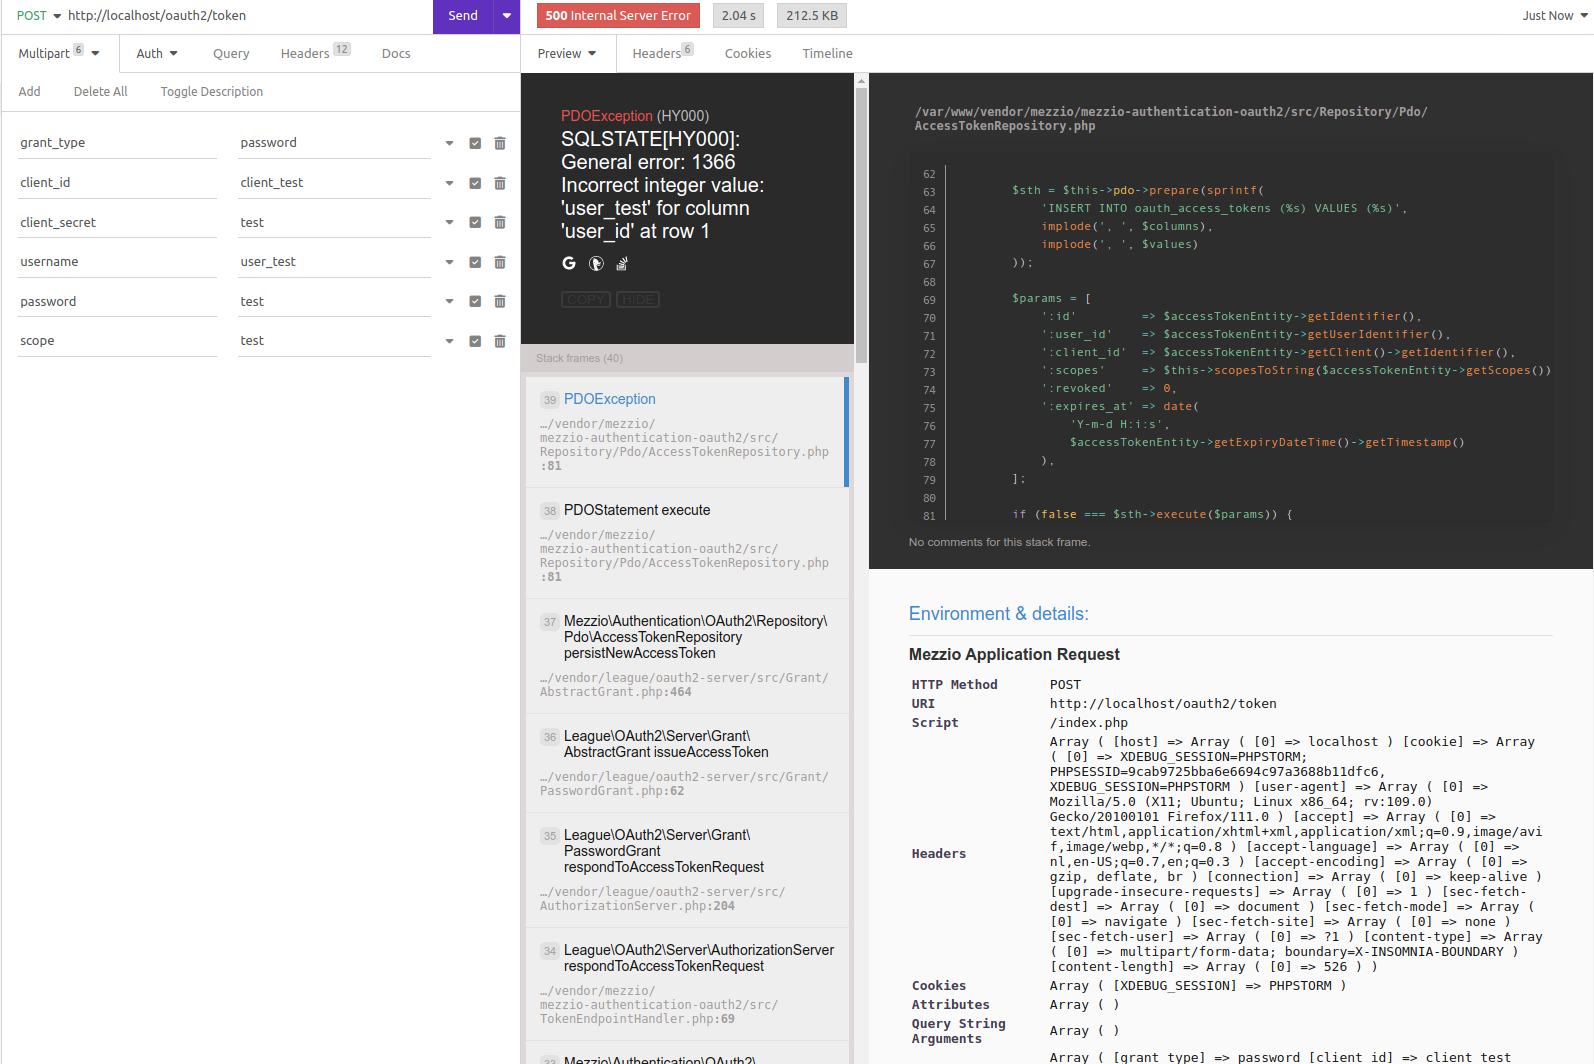Viewport: 1594px width, 1064px height.
Task: Disable the grant_type parameter checkbox
Action: pos(475,143)
